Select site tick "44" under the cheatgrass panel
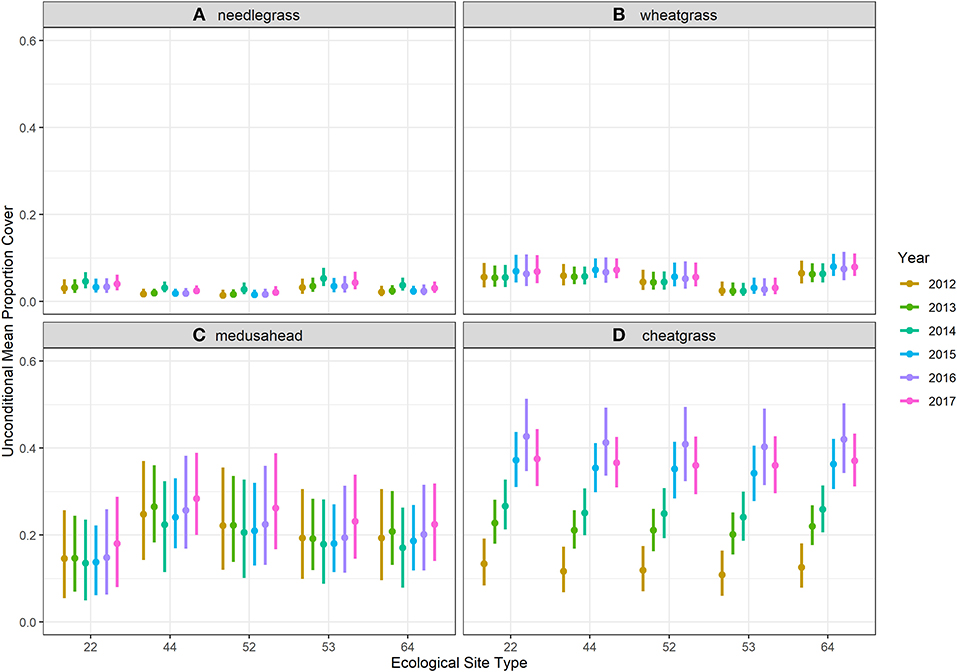Viewport: 957px width, 672px height. (x=590, y=647)
